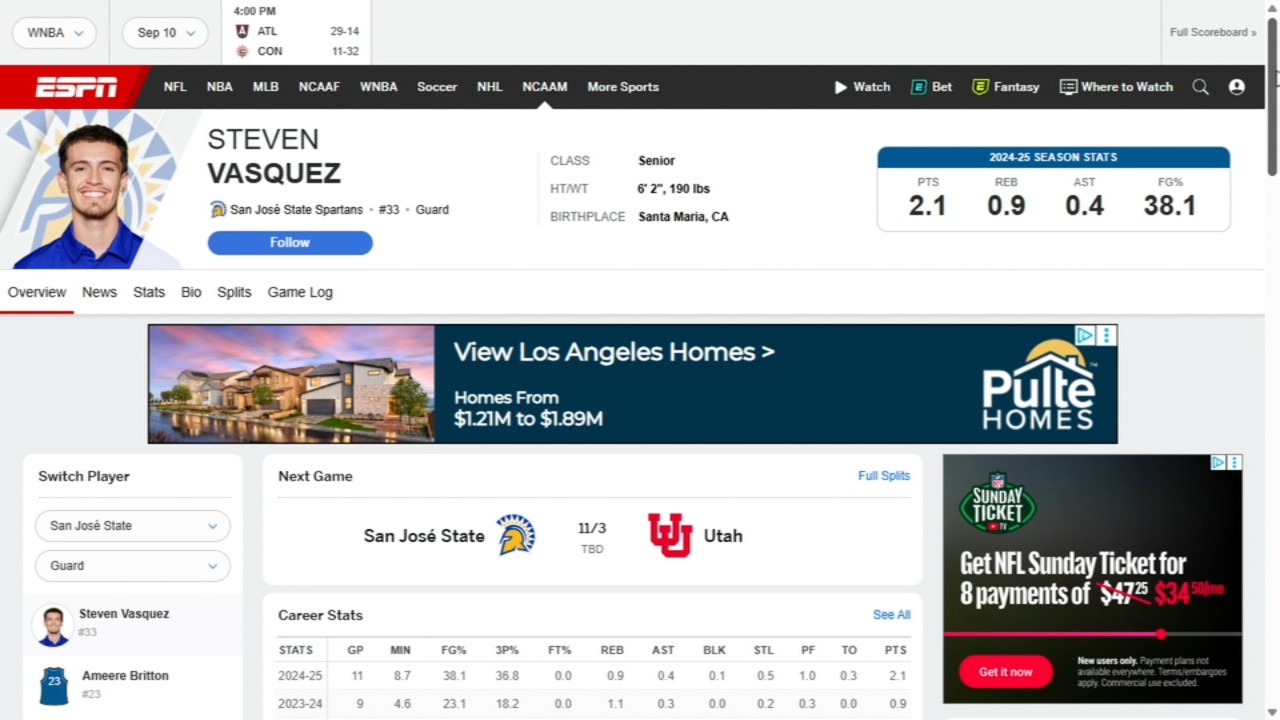The height and width of the screenshot is (720, 1280).
Task: Open the user profile icon
Action: (1237, 87)
